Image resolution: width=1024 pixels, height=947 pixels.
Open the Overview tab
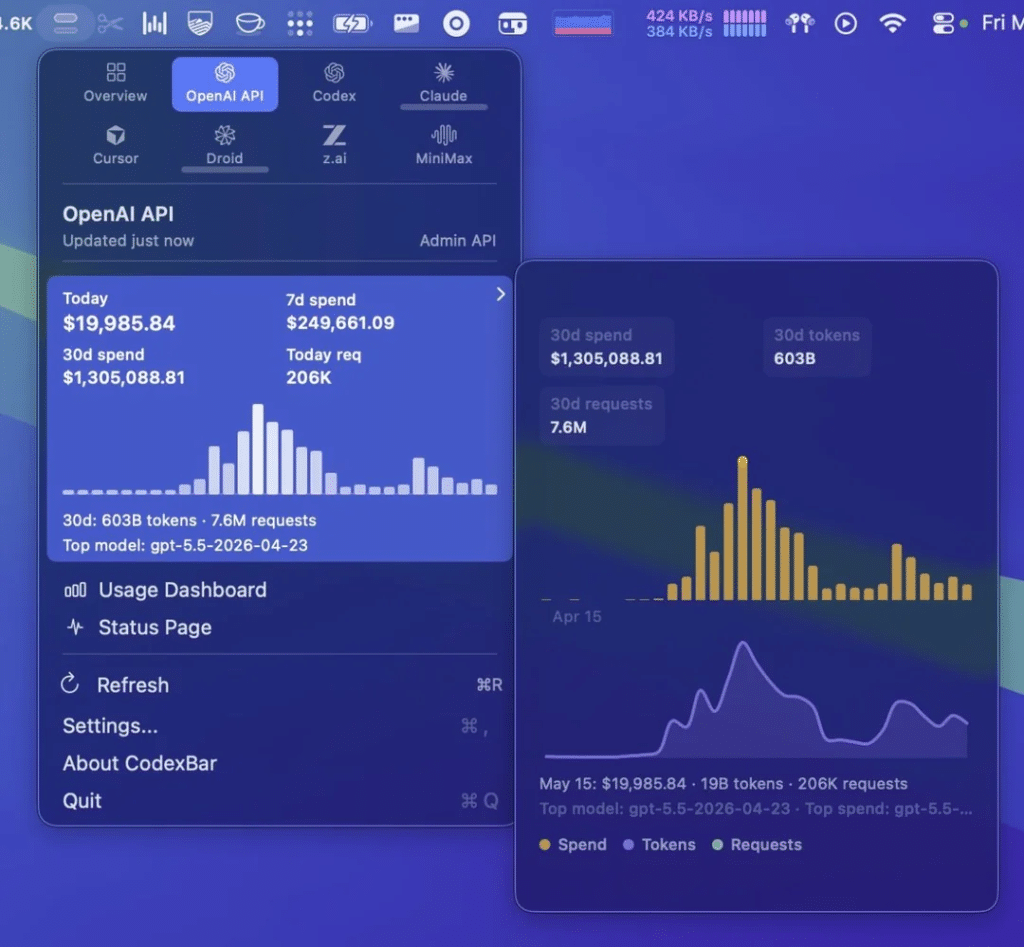pyautogui.click(x=116, y=84)
